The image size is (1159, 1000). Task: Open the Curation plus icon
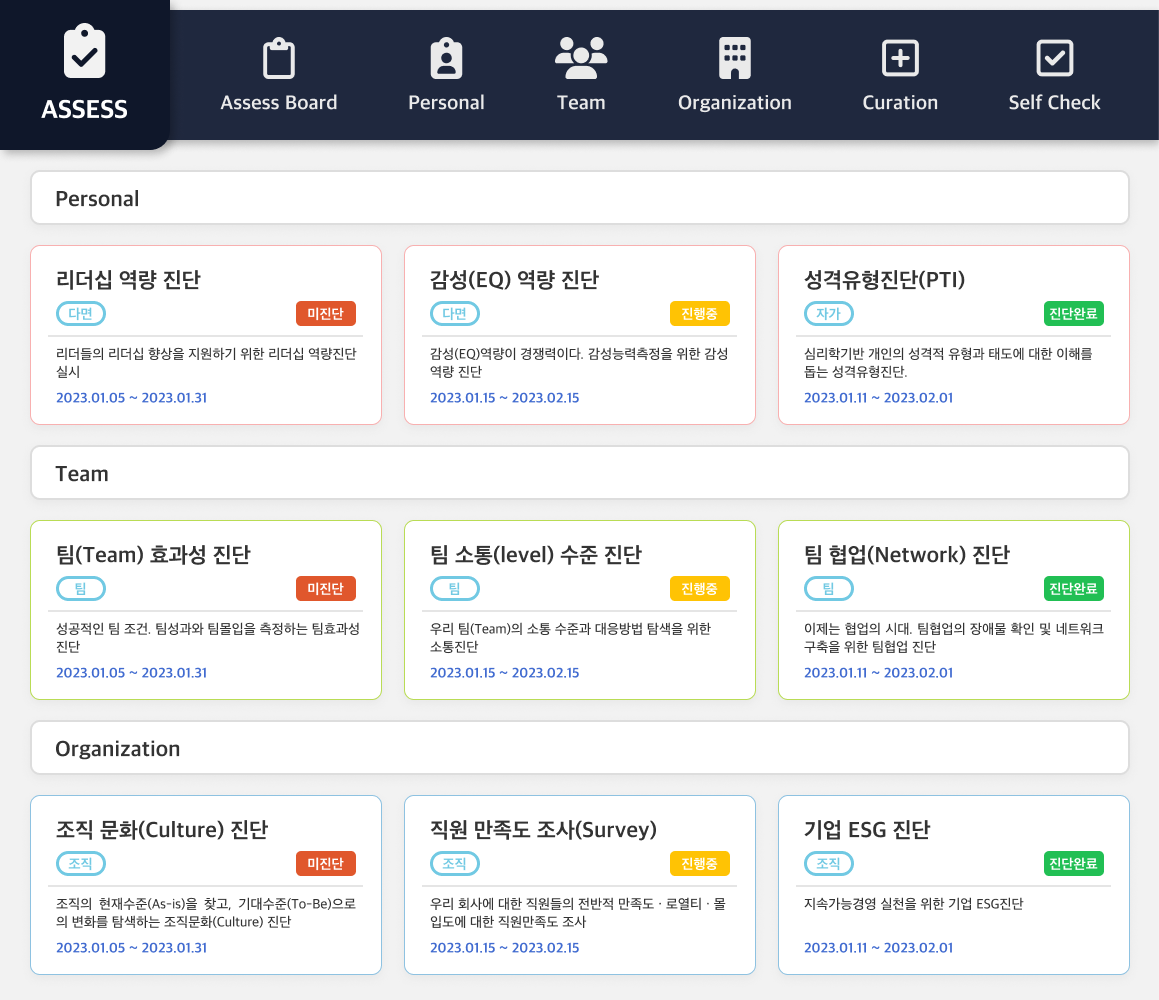tap(900, 58)
